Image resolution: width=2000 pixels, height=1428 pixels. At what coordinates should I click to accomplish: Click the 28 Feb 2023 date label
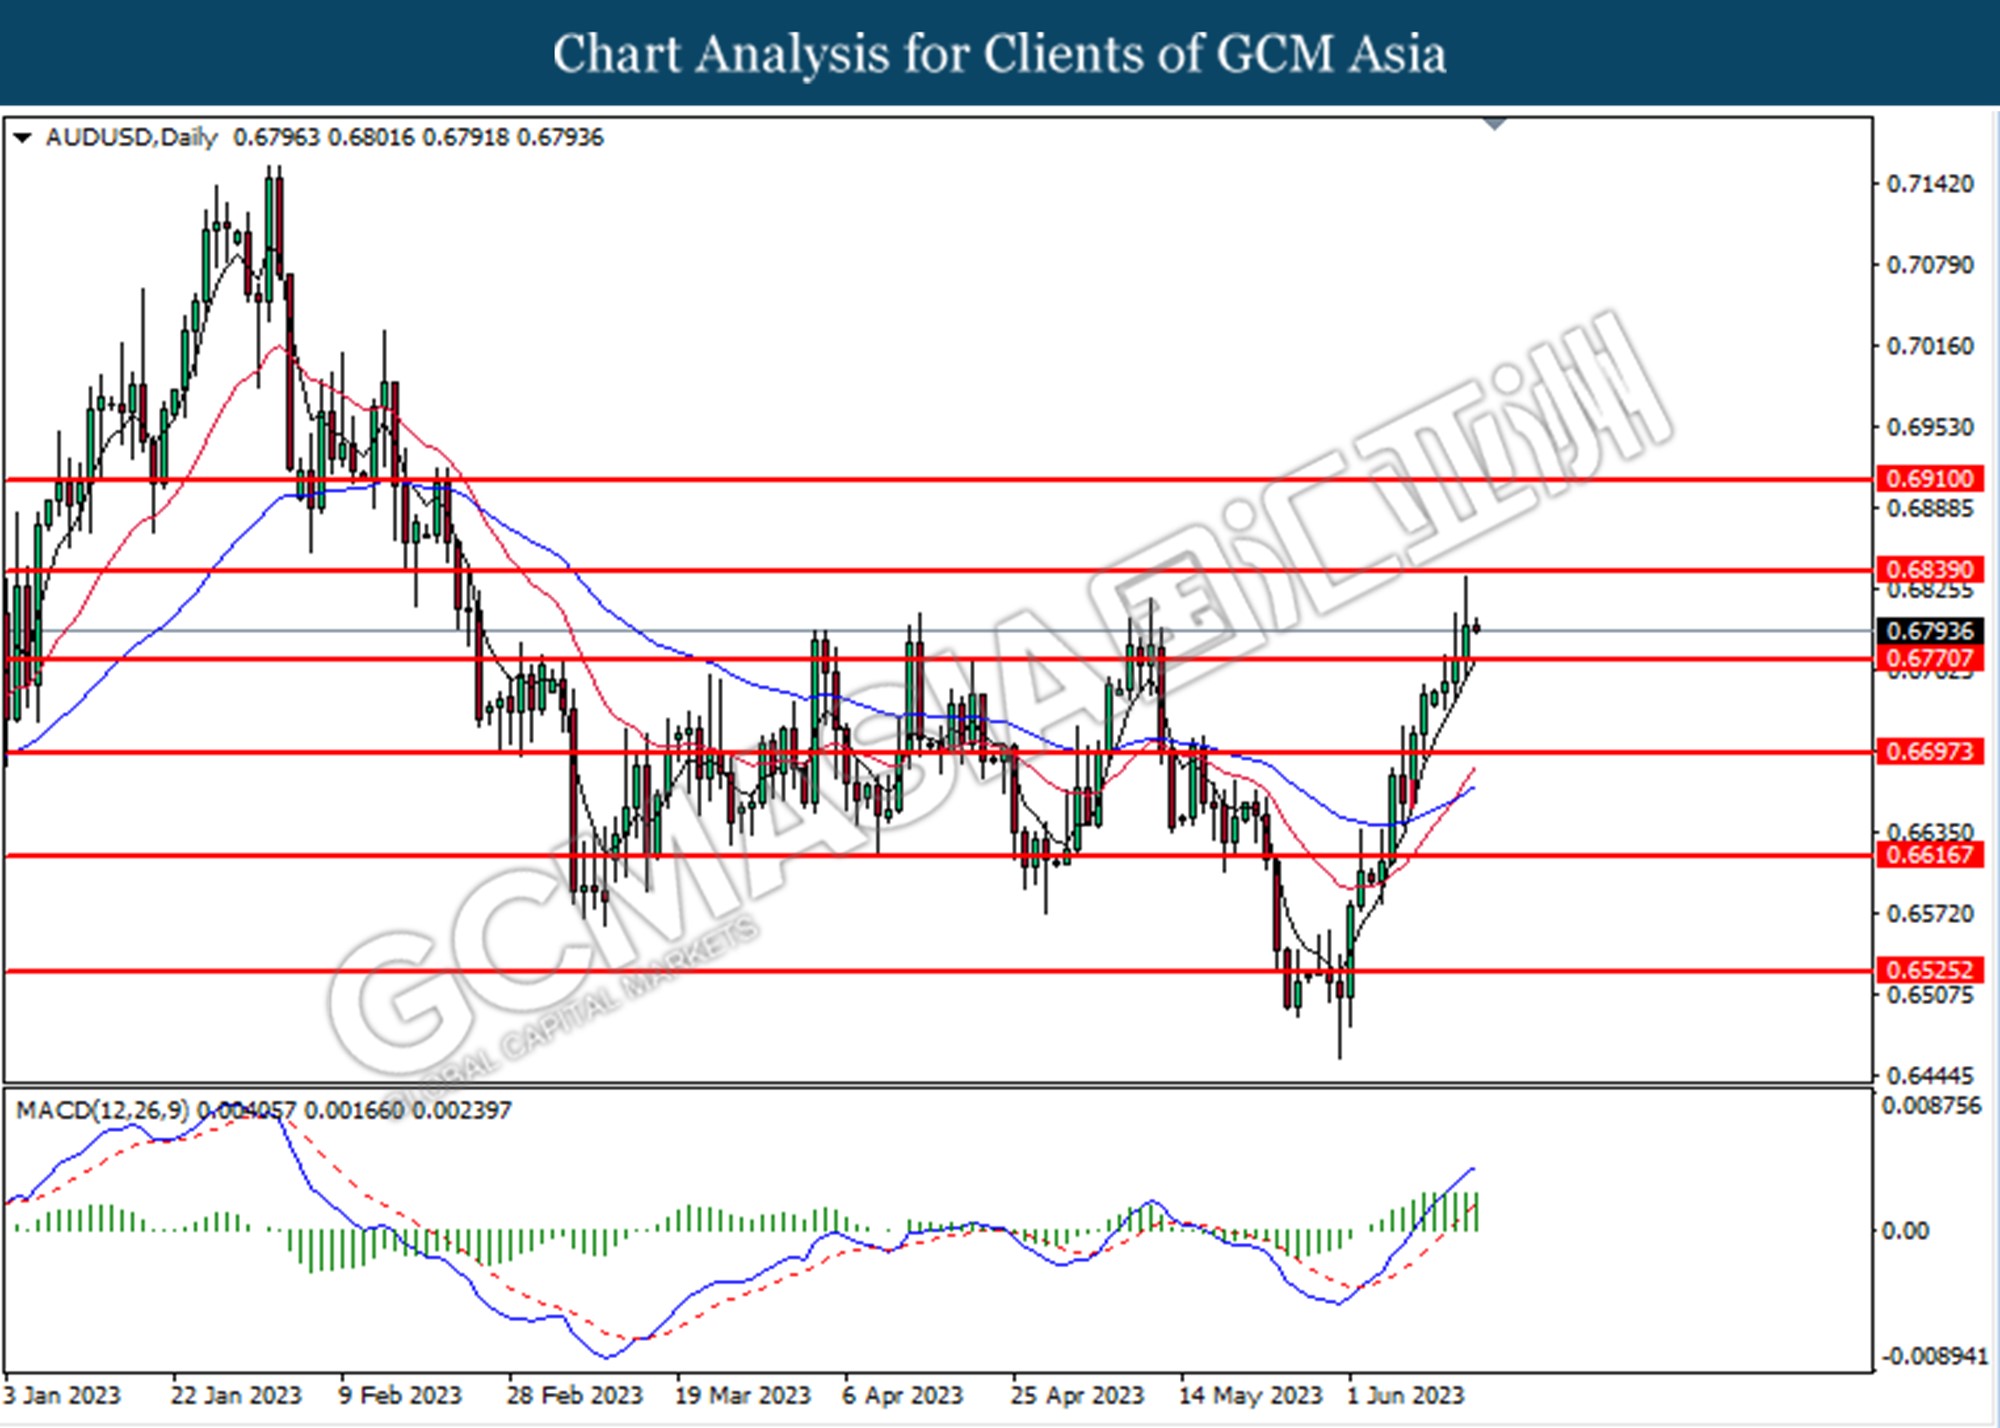574,1396
